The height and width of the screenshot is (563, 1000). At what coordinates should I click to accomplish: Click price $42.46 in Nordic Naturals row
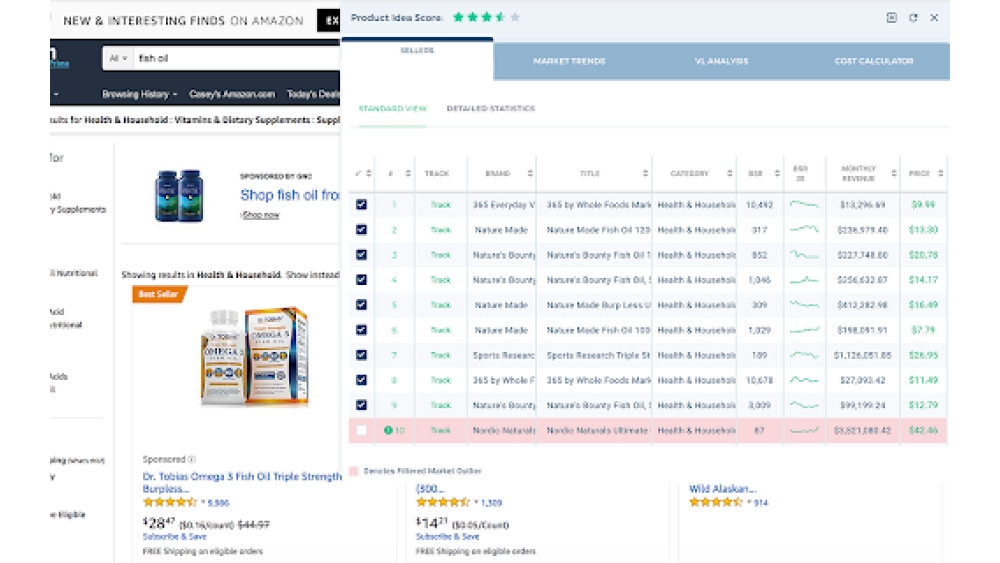(x=923, y=430)
